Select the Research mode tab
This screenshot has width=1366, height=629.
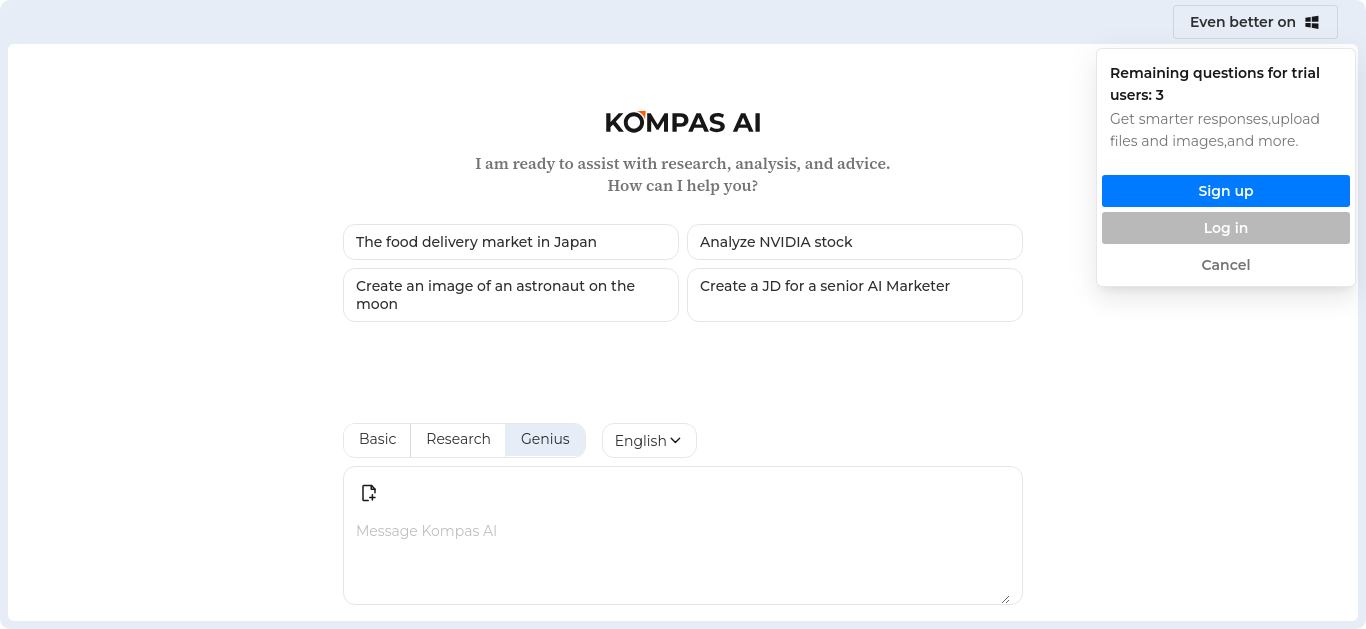pos(458,439)
